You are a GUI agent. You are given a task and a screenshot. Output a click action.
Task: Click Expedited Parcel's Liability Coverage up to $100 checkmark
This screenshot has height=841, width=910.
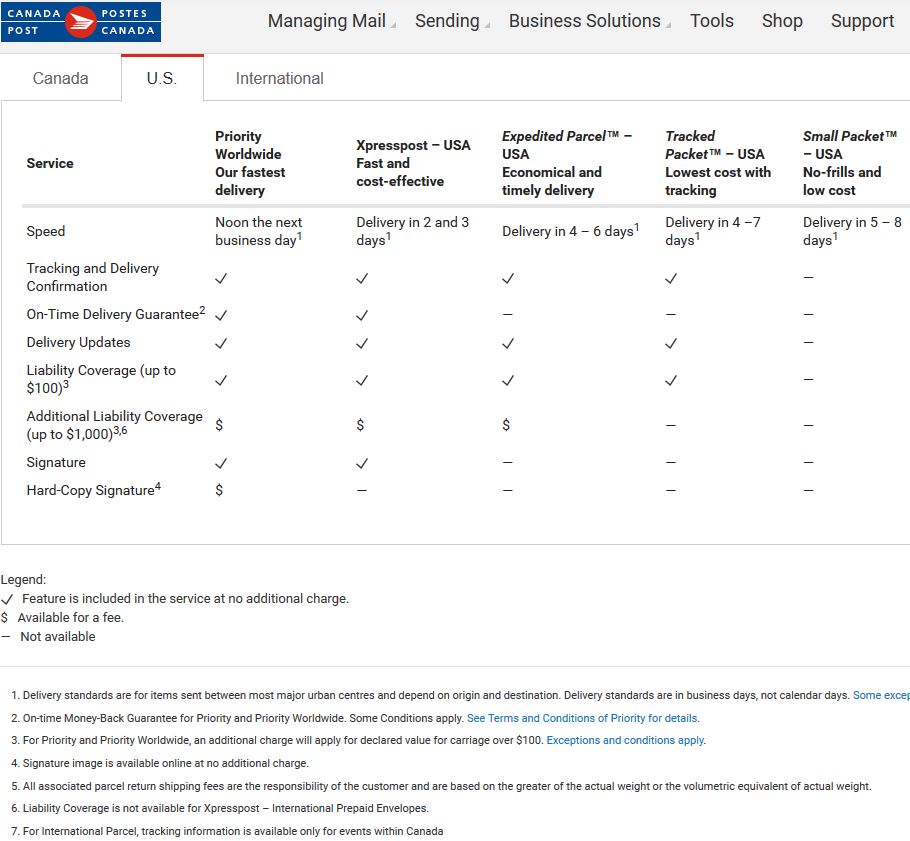[508, 381]
